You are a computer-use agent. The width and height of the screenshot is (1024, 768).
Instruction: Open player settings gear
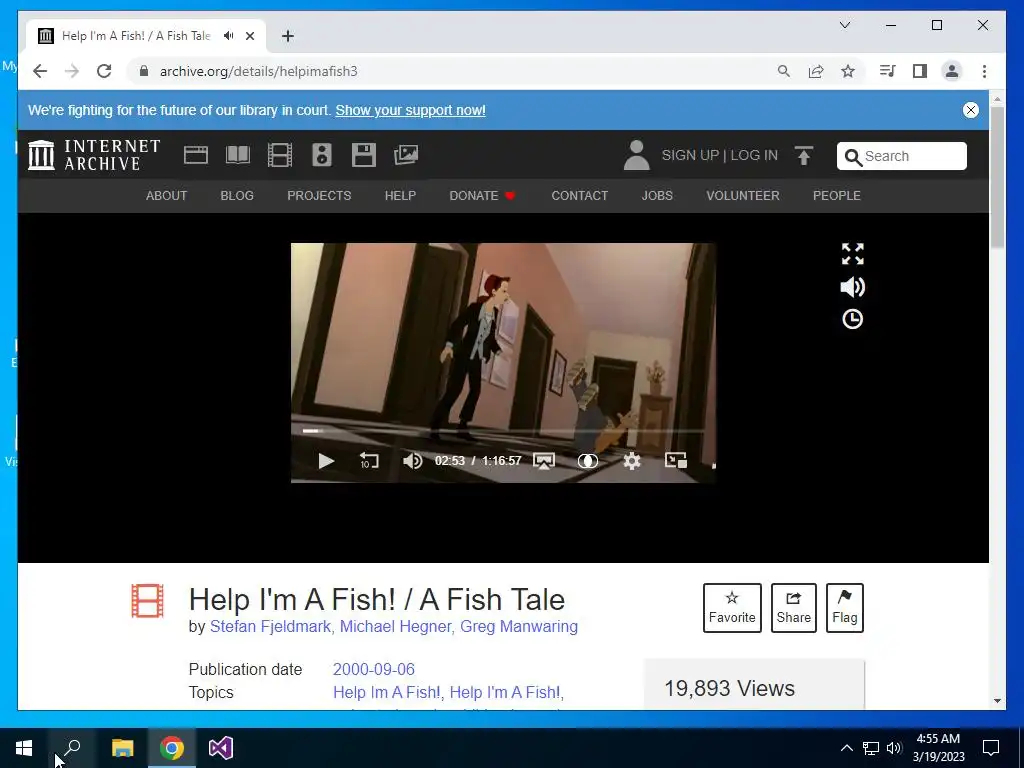[x=632, y=461]
